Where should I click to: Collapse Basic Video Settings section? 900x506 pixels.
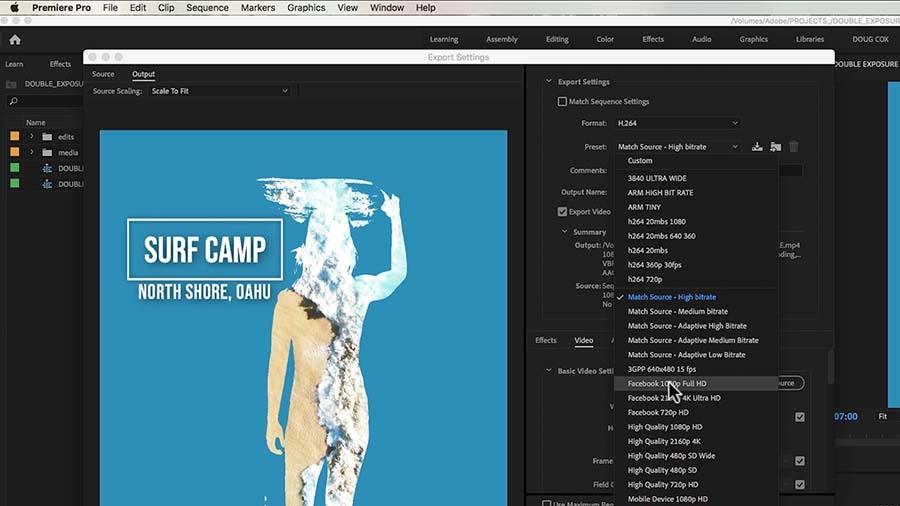[549, 371]
